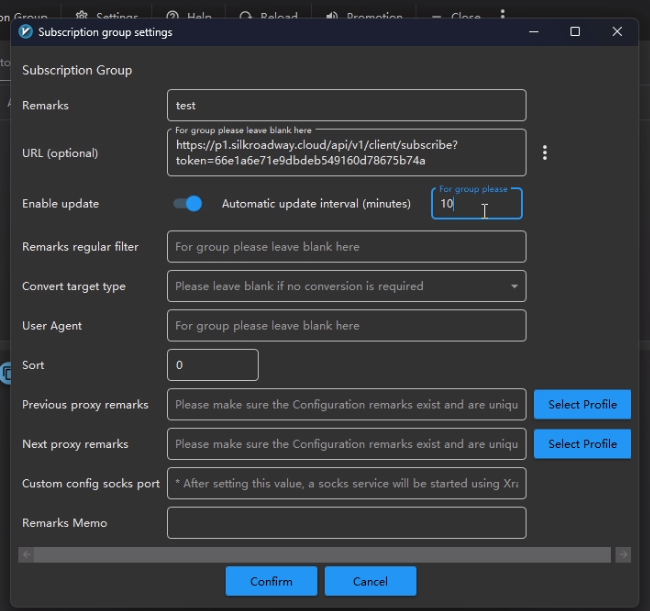Focus the Custom config socks port field

[x=346, y=483]
